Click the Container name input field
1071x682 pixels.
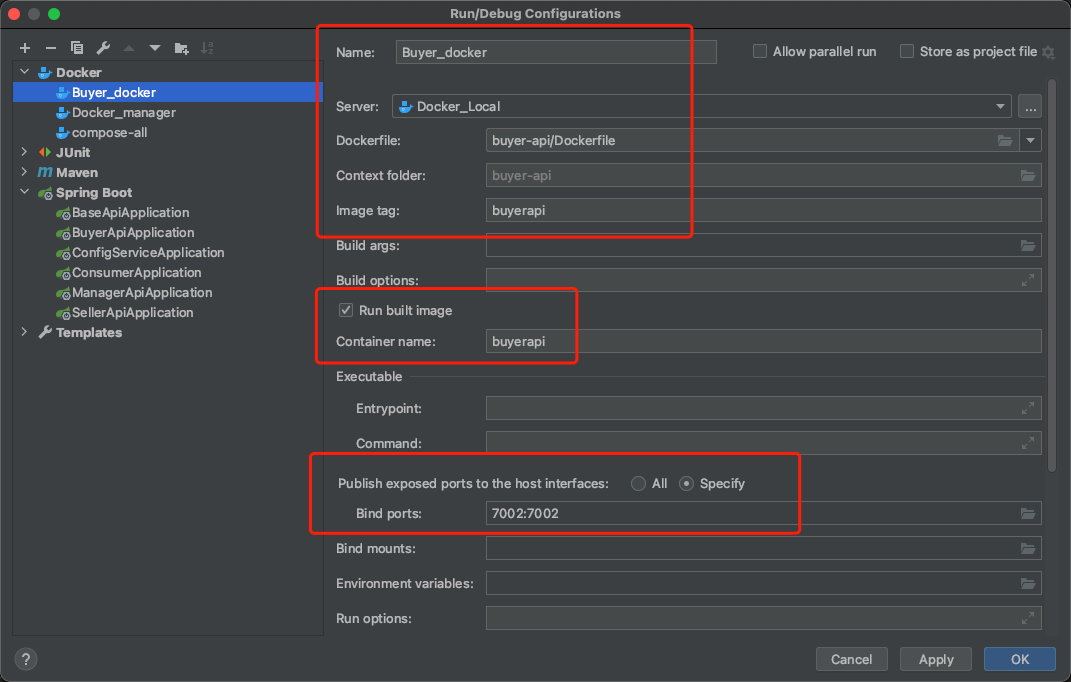[x=762, y=342]
